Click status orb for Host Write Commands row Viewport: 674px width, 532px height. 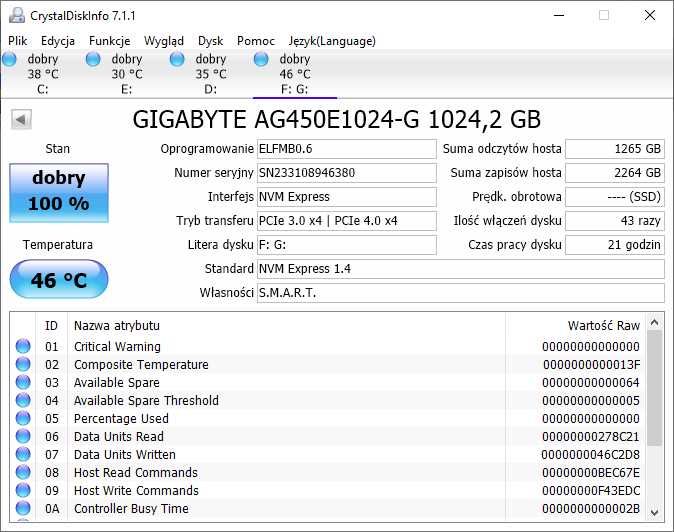pyautogui.click(x=23, y=490)
